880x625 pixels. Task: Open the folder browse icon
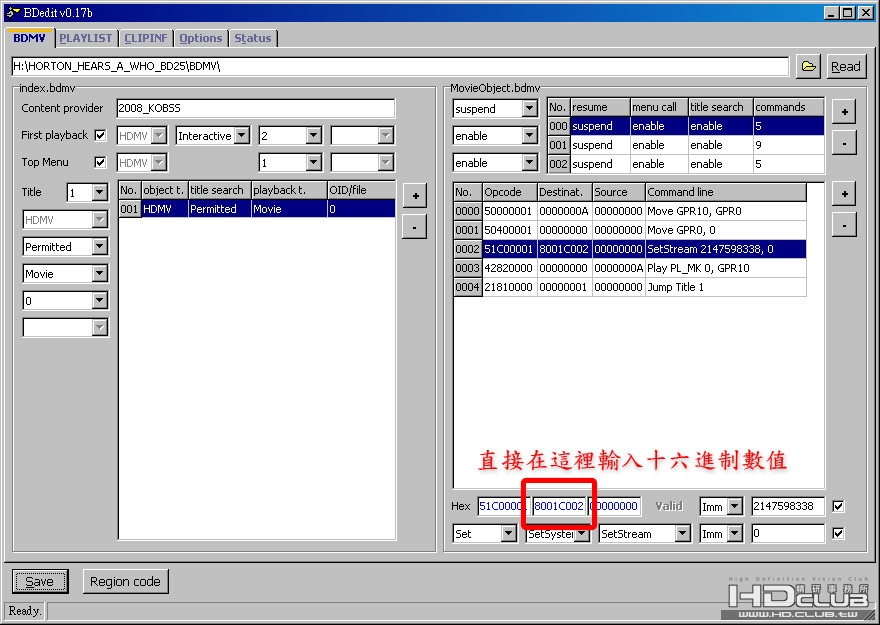[808, 66]
